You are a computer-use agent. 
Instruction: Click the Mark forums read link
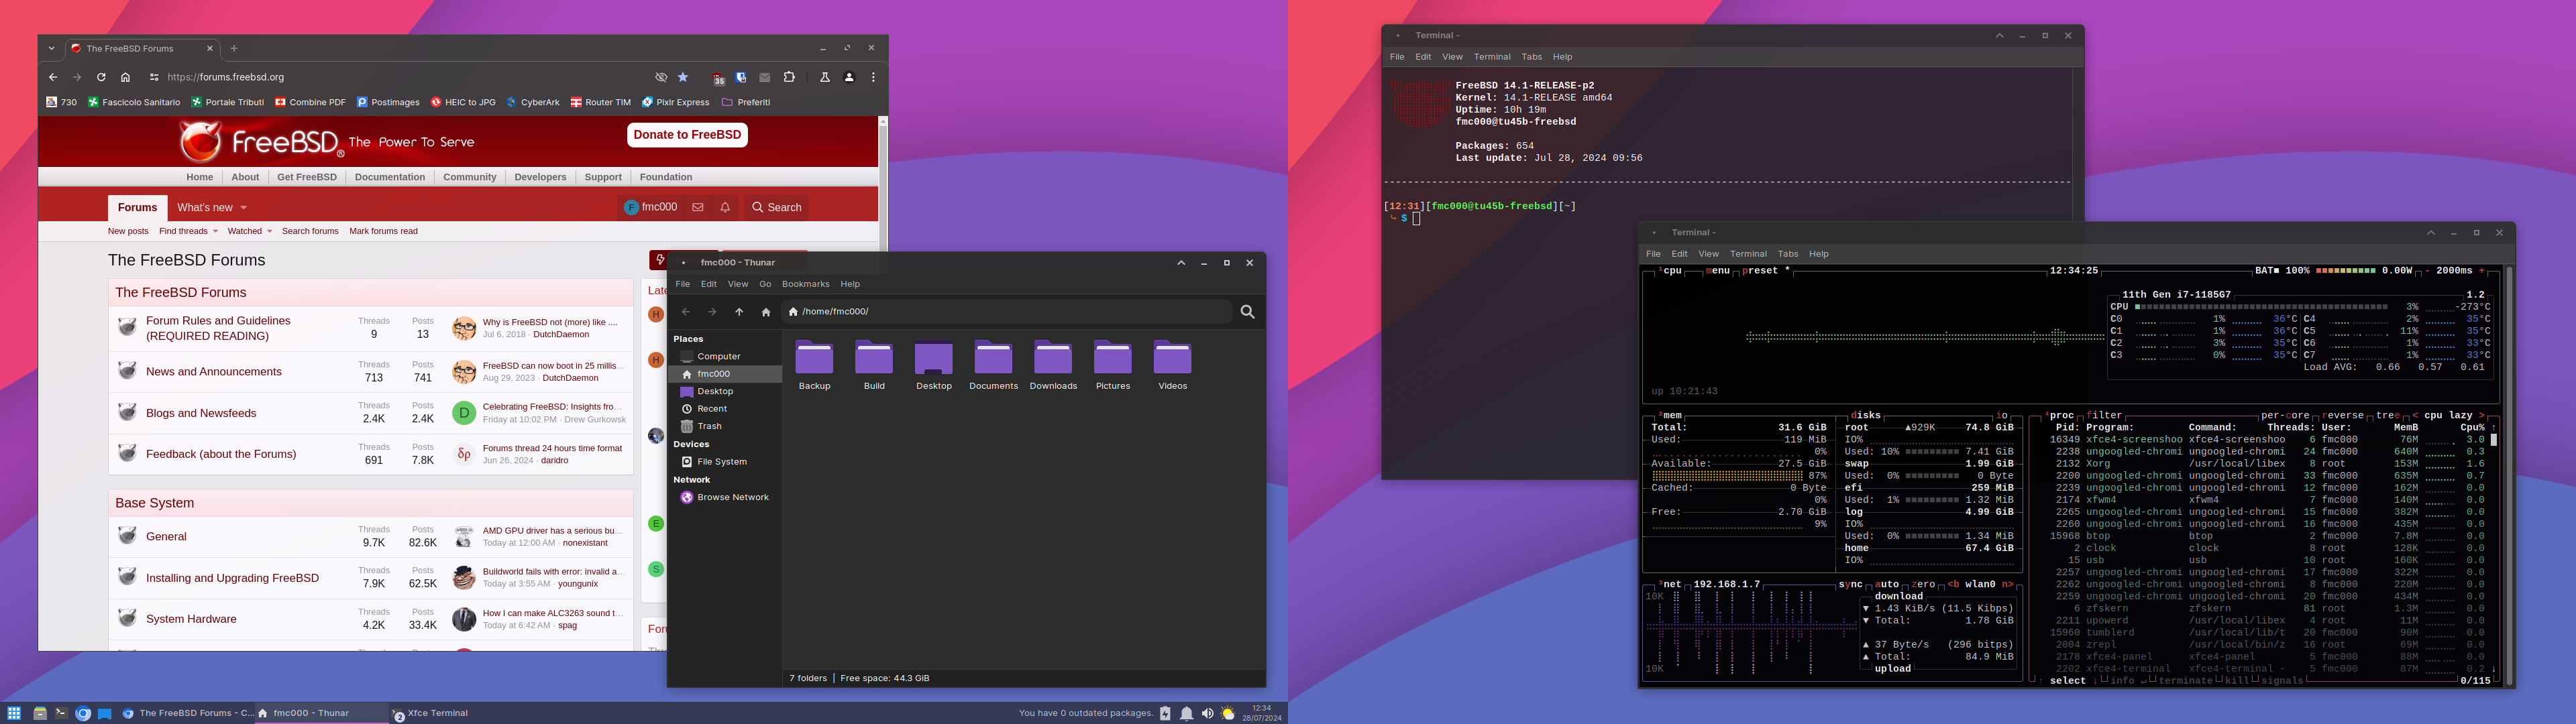coord(383,231)
